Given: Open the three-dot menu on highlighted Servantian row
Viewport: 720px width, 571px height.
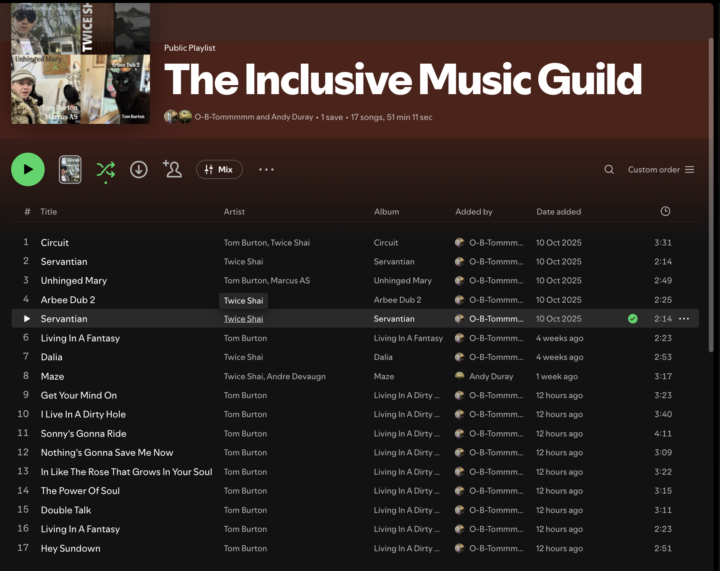Looking at the screenshot, I should [x=684, y=319].
